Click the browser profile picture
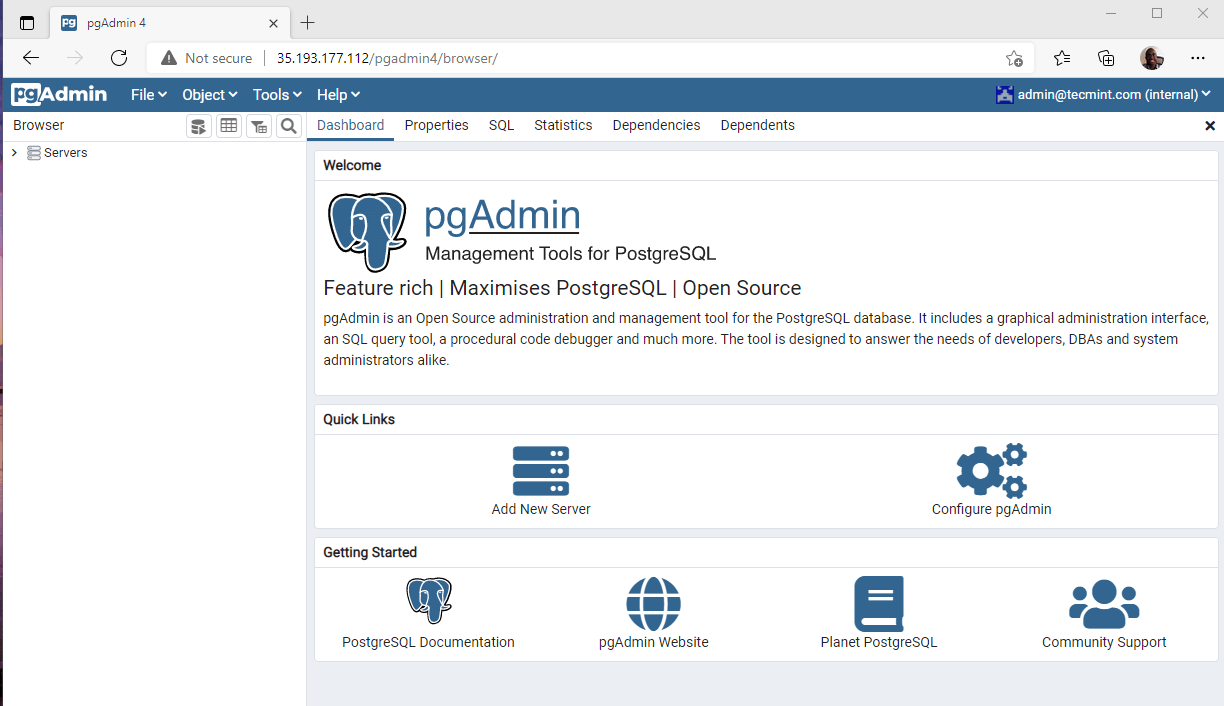1224x706 pixels. [1152, 58]
